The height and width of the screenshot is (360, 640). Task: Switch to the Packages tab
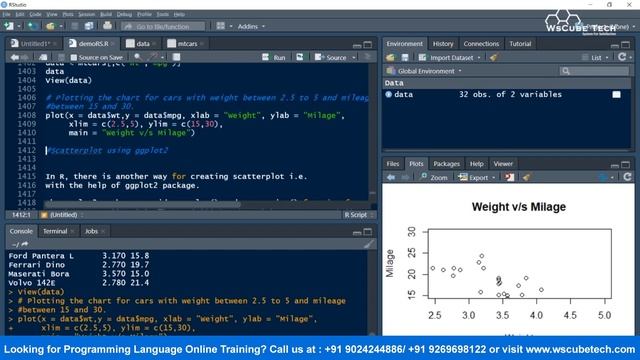point(446,164)
